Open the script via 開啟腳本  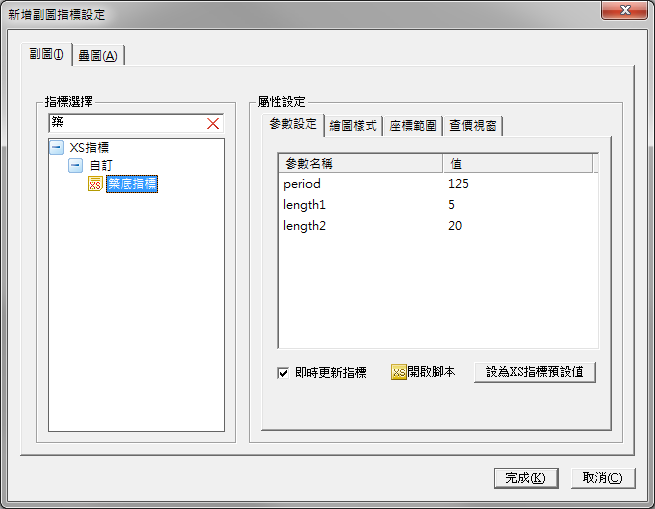coord(431,372)
